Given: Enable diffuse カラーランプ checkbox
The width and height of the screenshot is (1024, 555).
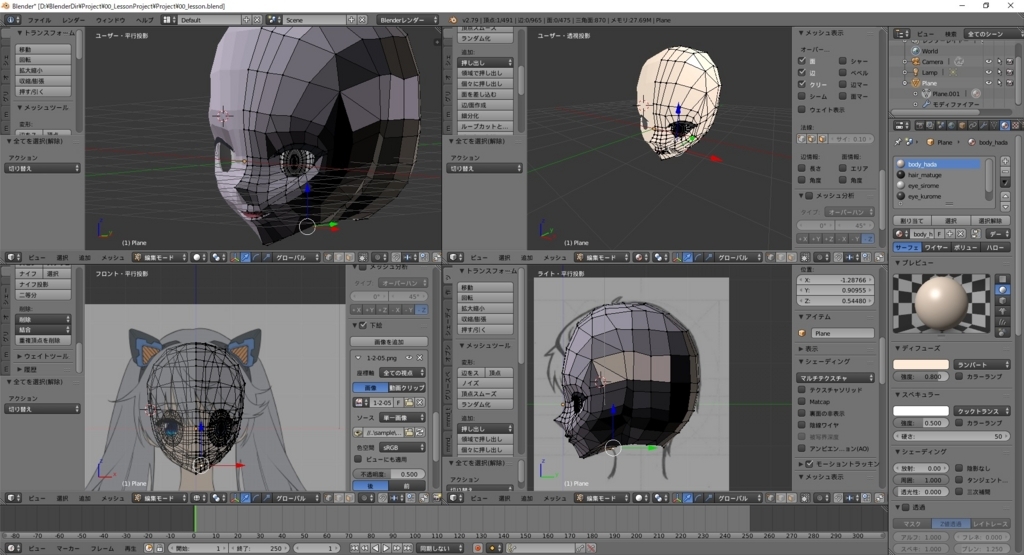Looking at the screenshot, I should tap(959, 377).
